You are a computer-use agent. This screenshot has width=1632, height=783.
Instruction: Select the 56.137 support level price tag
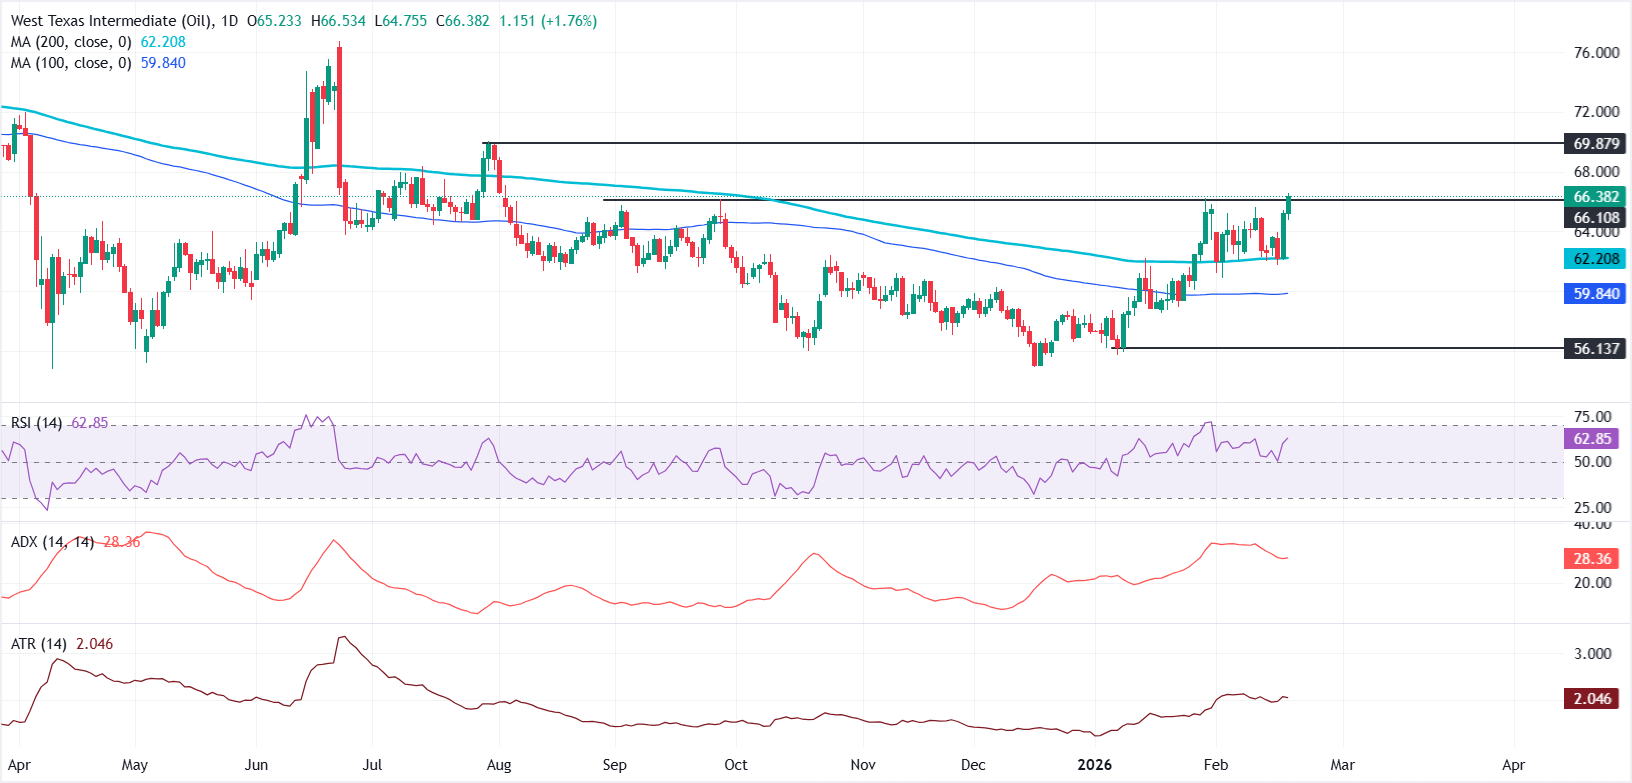[1596, 349]
